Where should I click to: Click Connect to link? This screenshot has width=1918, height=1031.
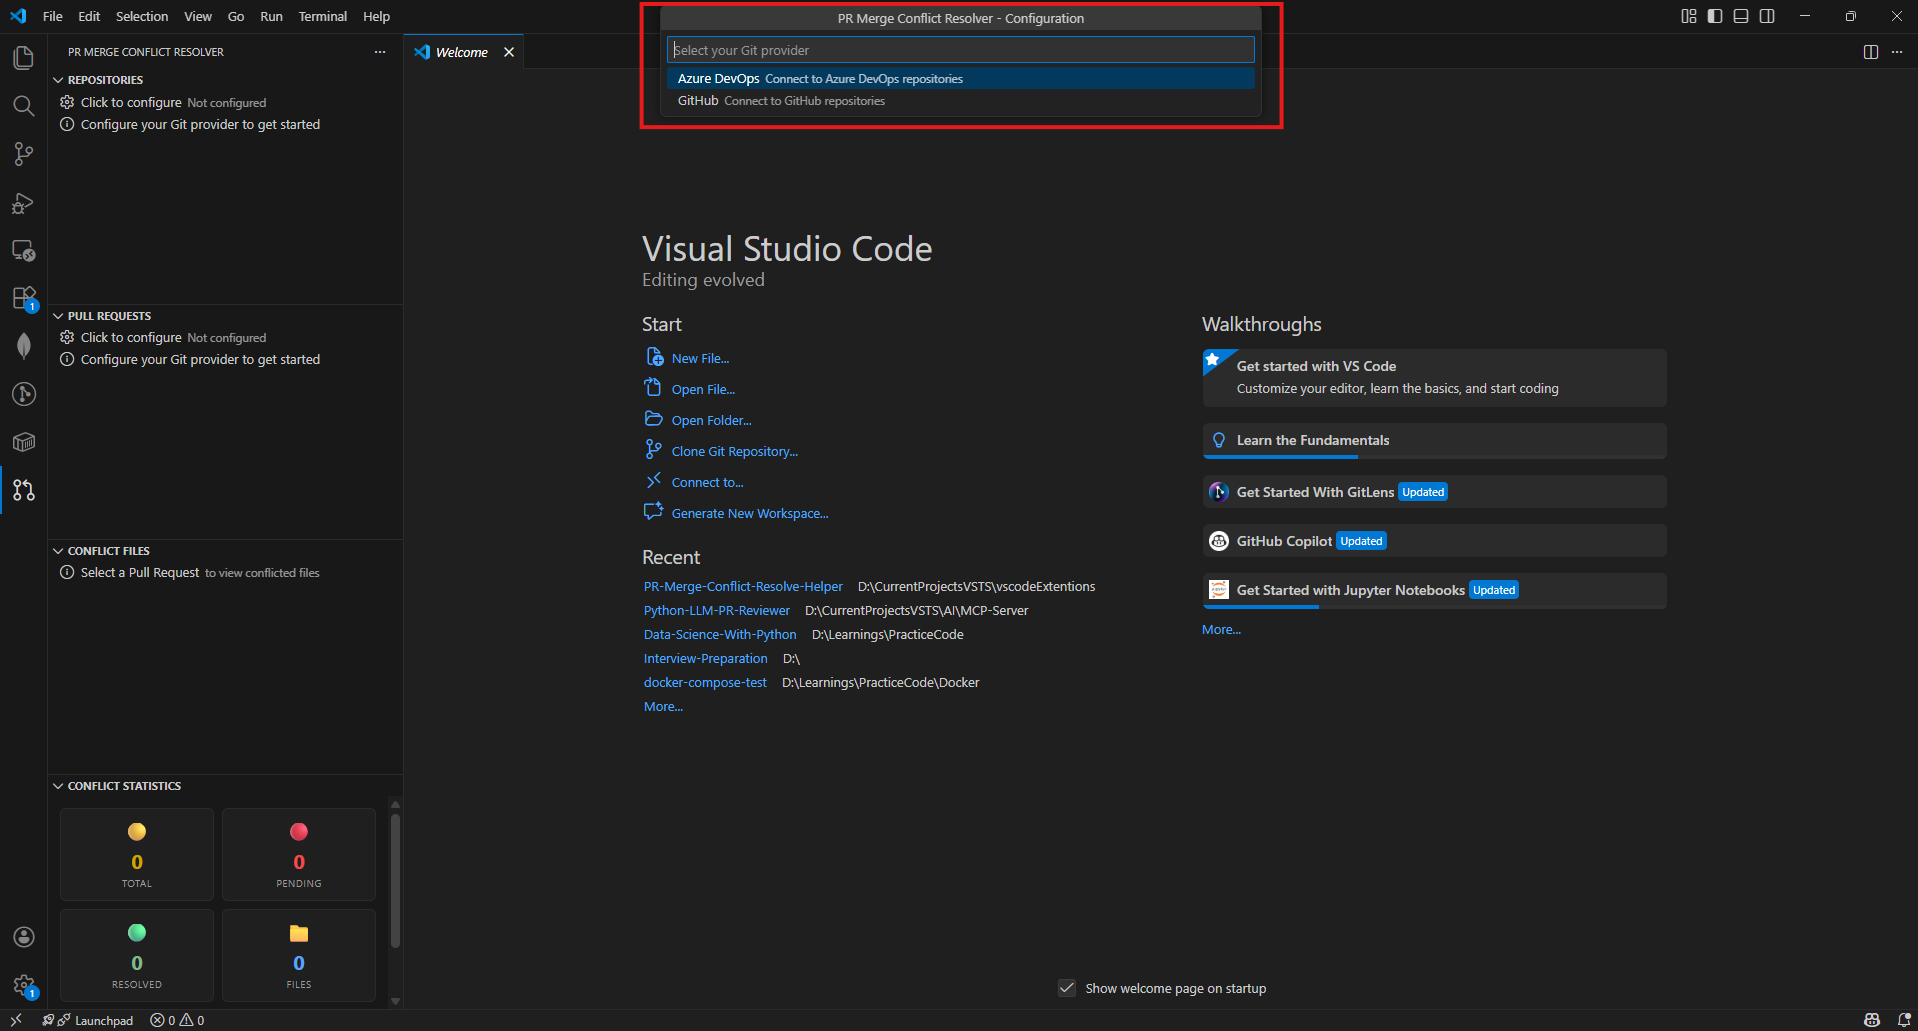(x=707, y=482)
